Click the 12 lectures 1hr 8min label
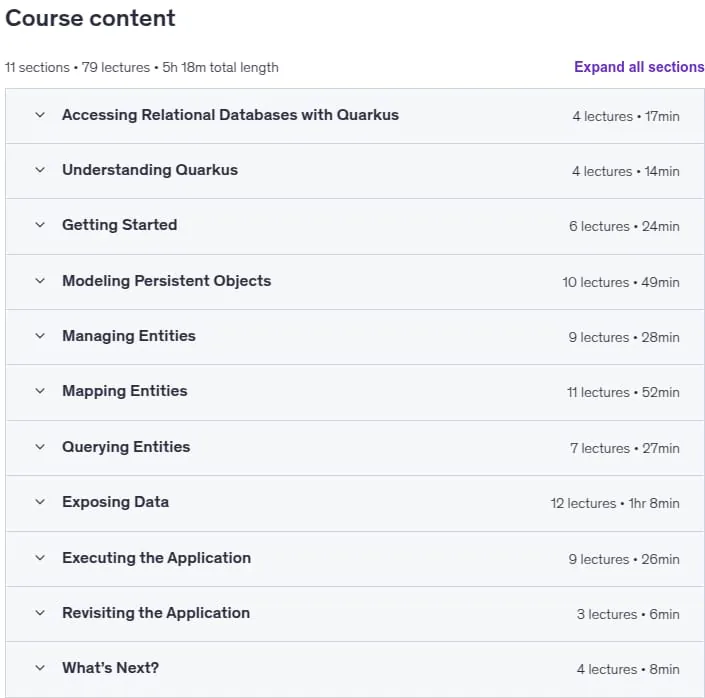This screenshot has width=705, height=698. [615, 503]
